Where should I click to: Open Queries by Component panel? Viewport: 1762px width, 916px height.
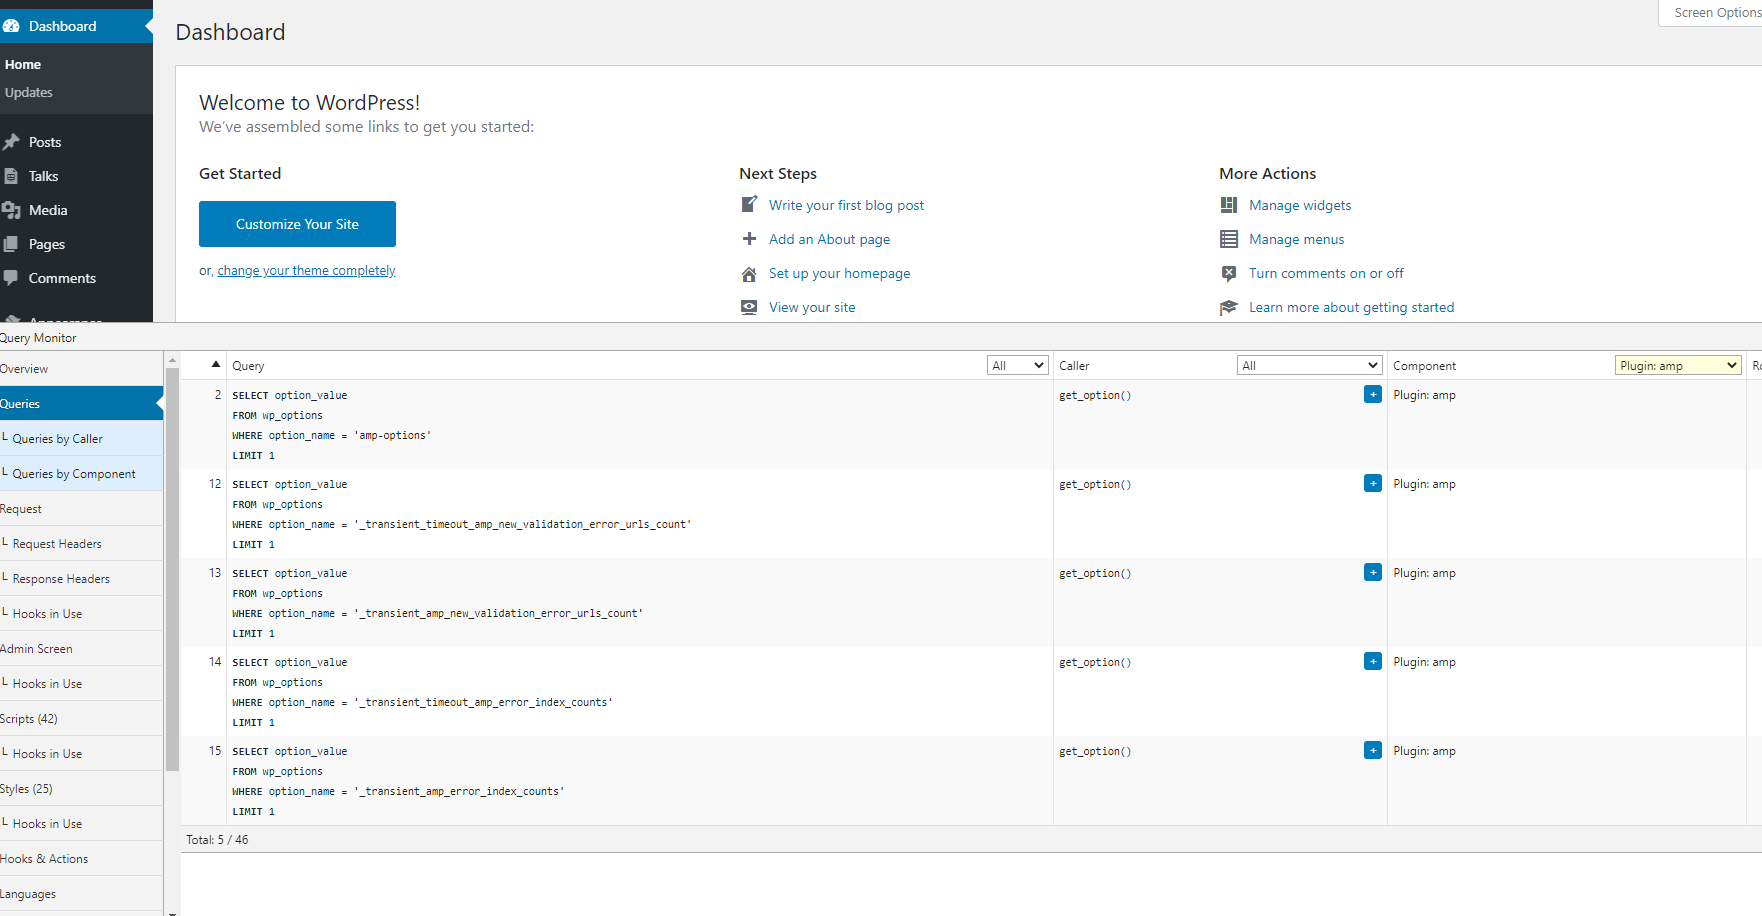81,473
